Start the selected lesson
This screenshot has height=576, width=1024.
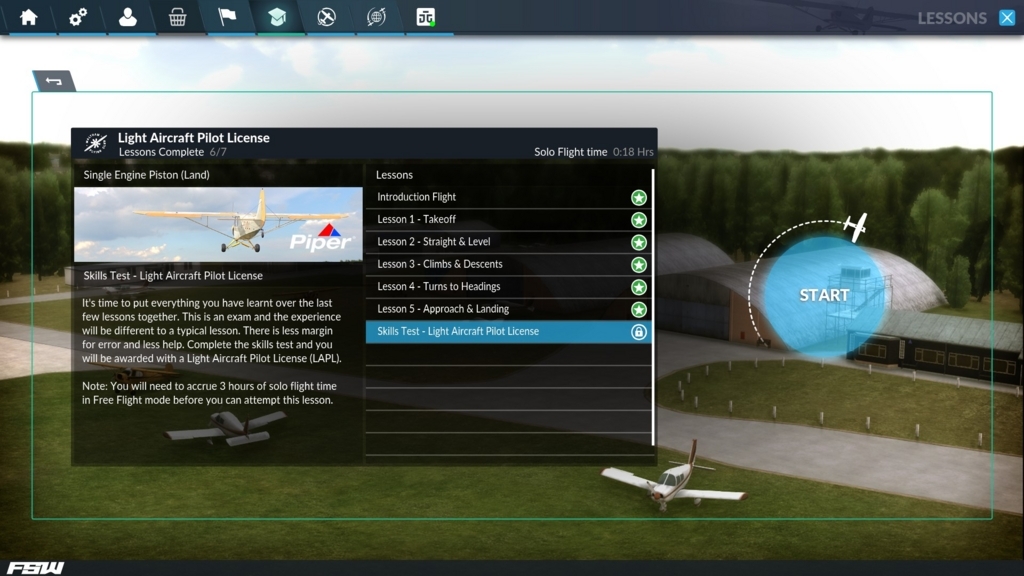824,295
